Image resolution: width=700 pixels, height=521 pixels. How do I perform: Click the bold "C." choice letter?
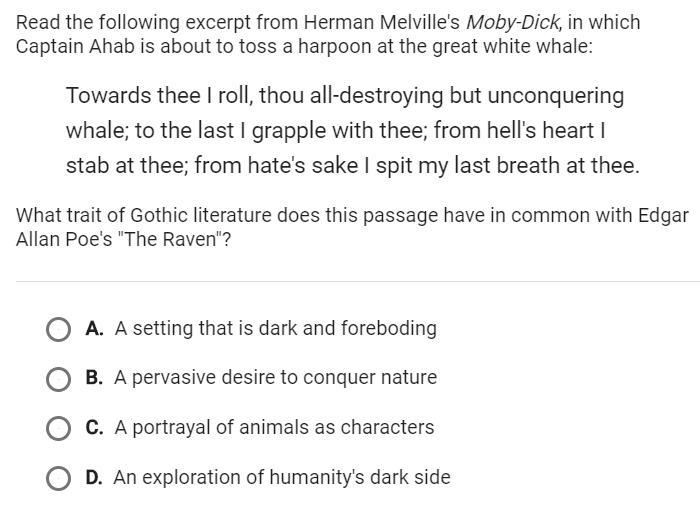point(94,427)
